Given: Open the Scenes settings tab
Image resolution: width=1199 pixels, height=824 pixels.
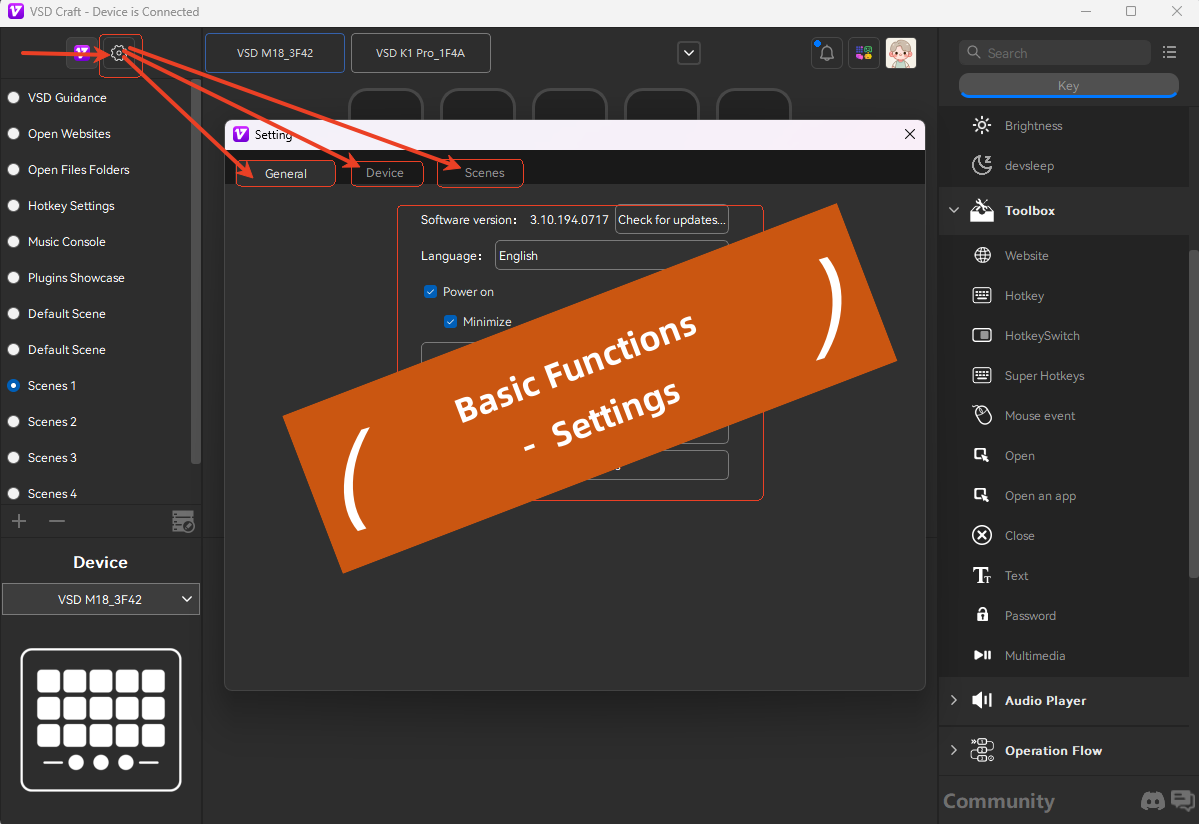Looking at the screenshot, I should tap(484, 173).
